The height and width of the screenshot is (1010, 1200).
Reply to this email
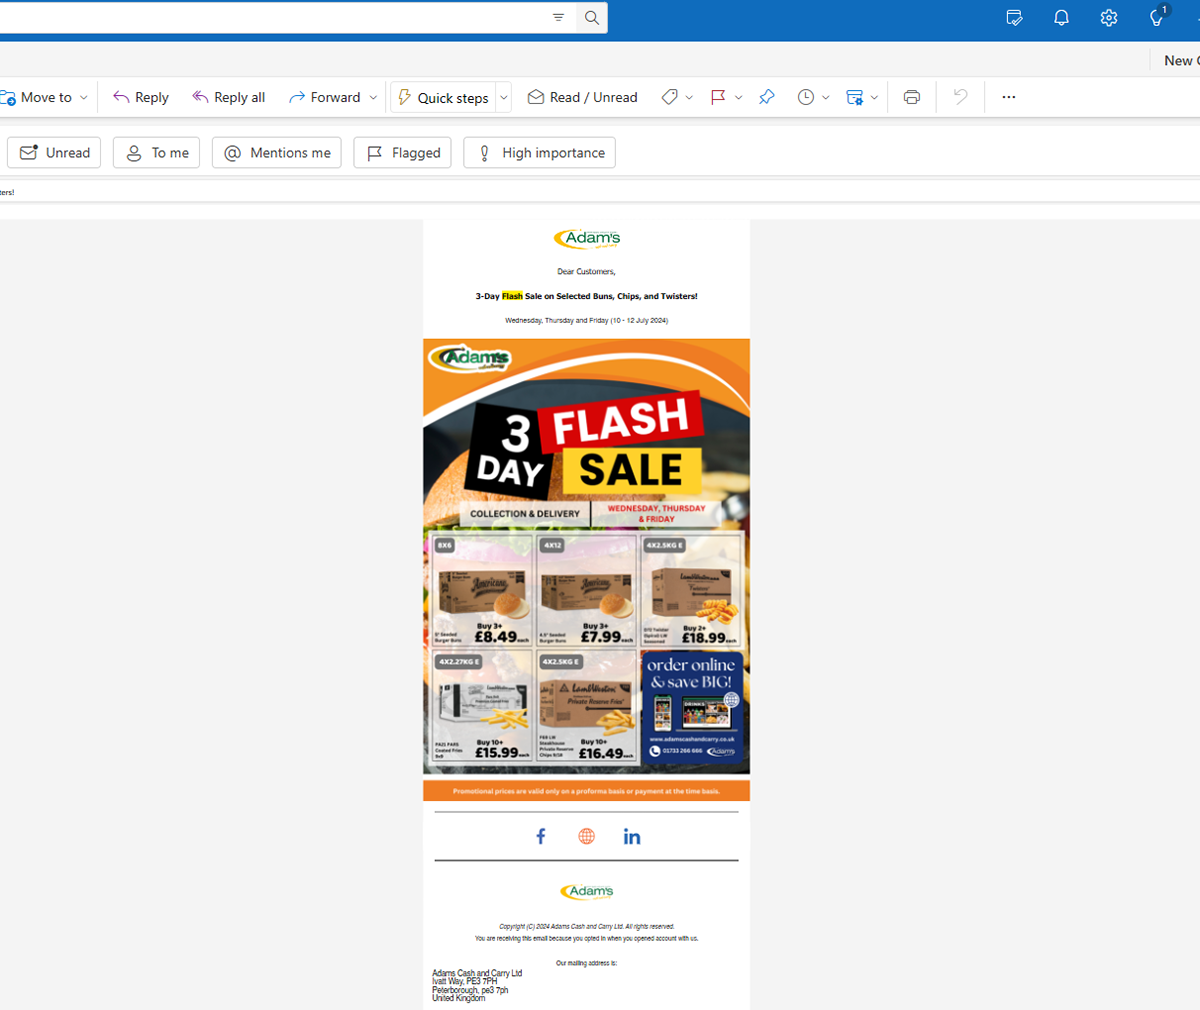[140, 97]
